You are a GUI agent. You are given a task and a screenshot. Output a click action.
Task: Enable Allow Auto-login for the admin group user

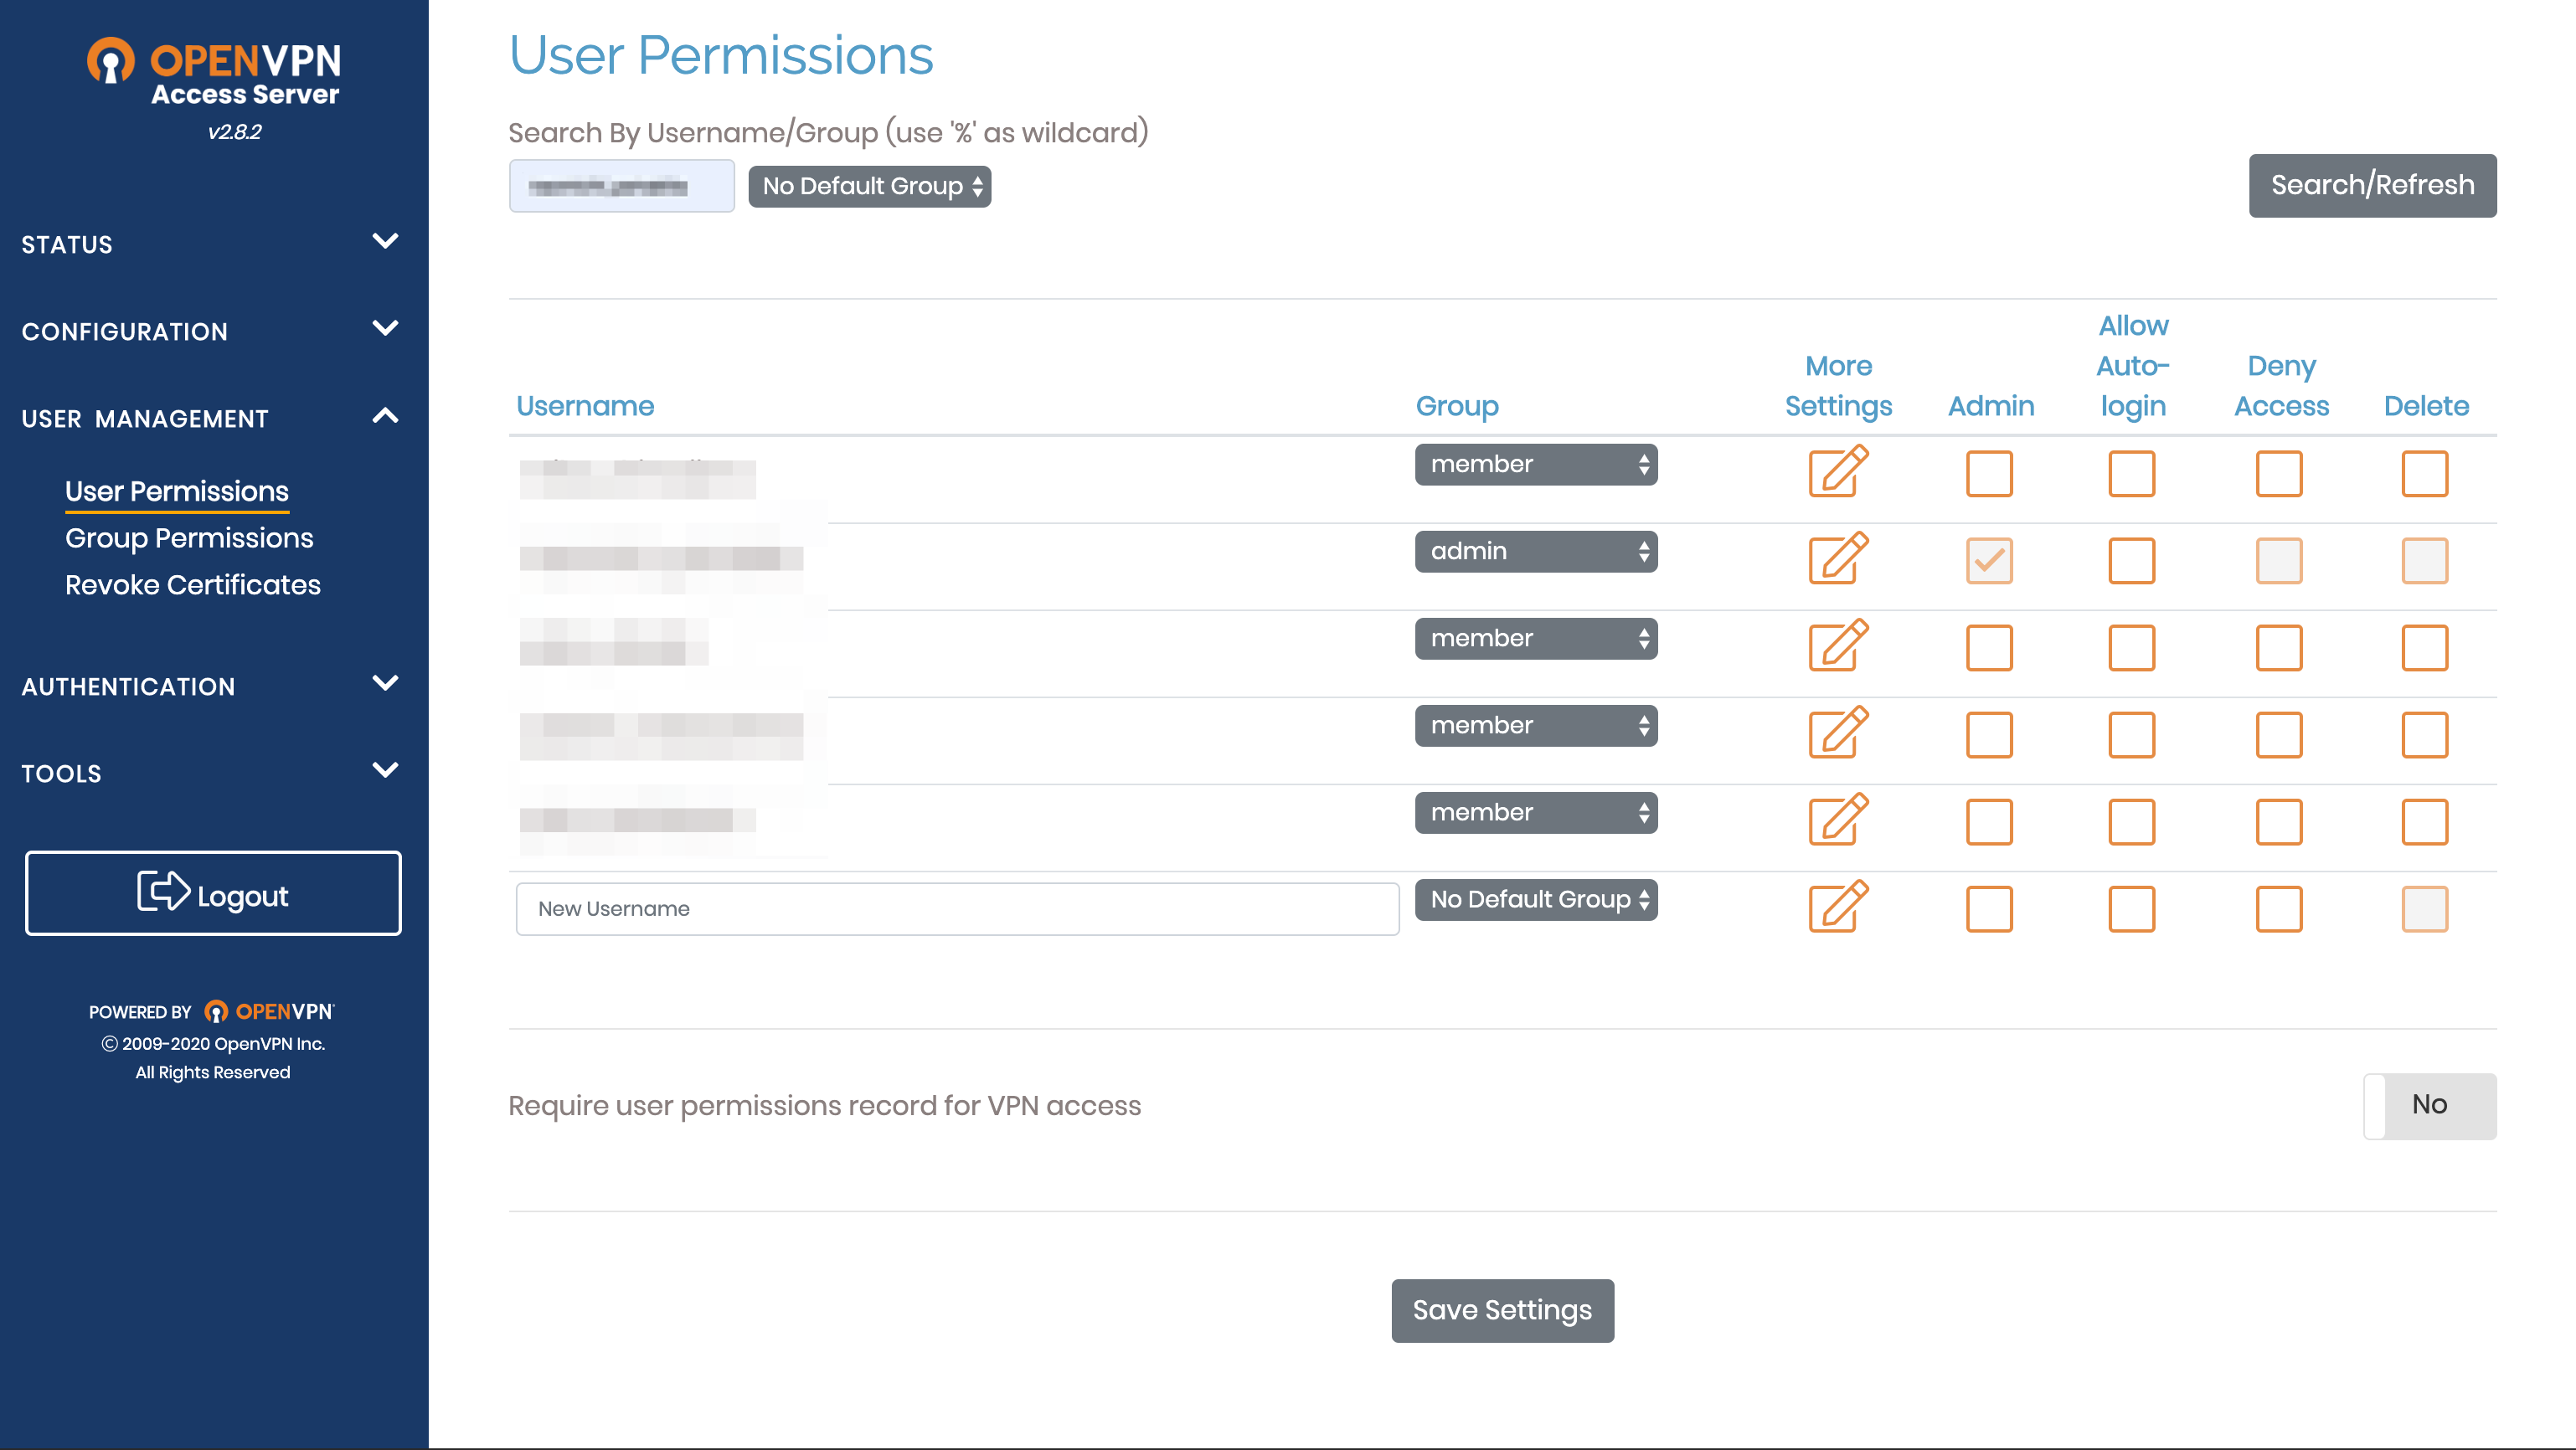[x=2131, y=560]
